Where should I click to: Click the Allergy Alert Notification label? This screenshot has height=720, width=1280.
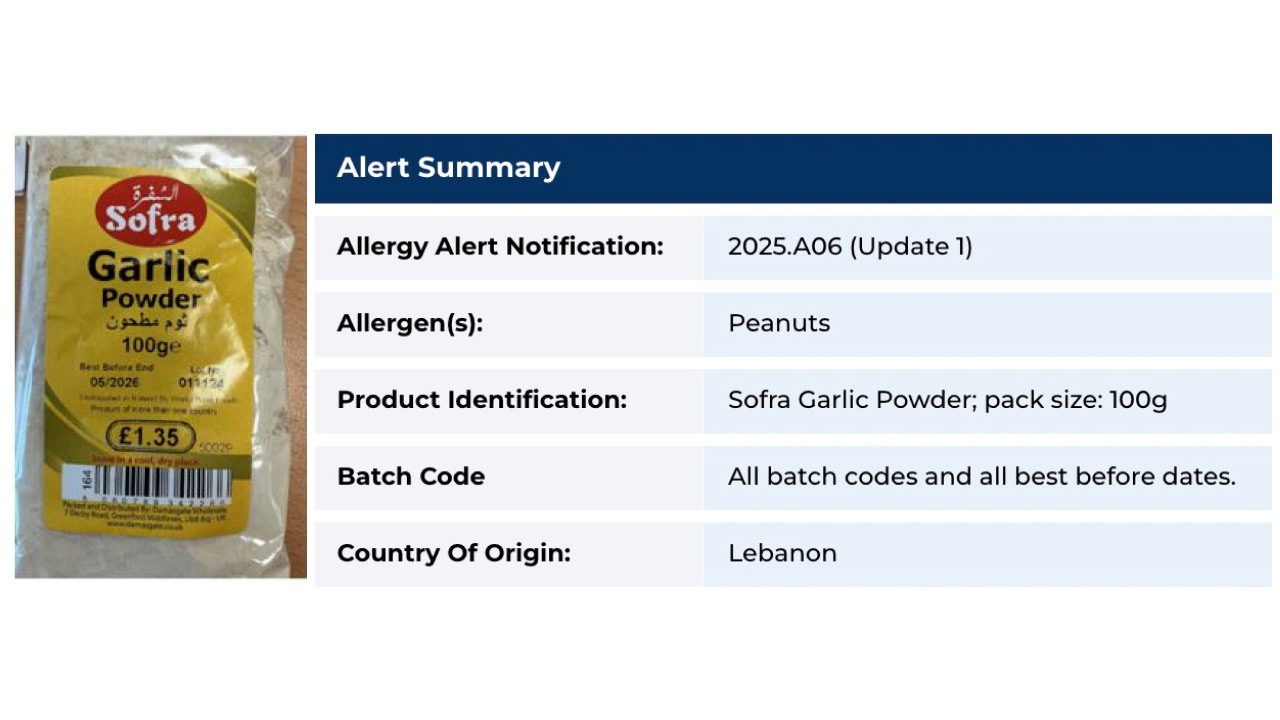pyautogui.click(x=500, y=246)
